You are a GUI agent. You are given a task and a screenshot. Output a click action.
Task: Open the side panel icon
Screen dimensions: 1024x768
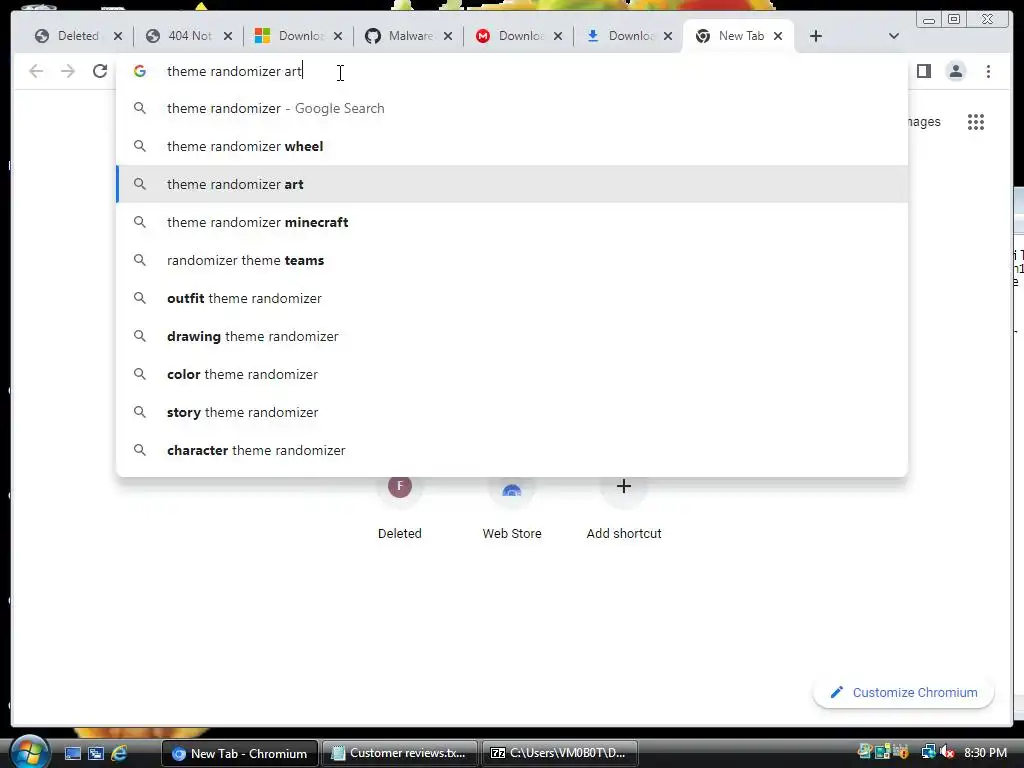pos(923,71)
